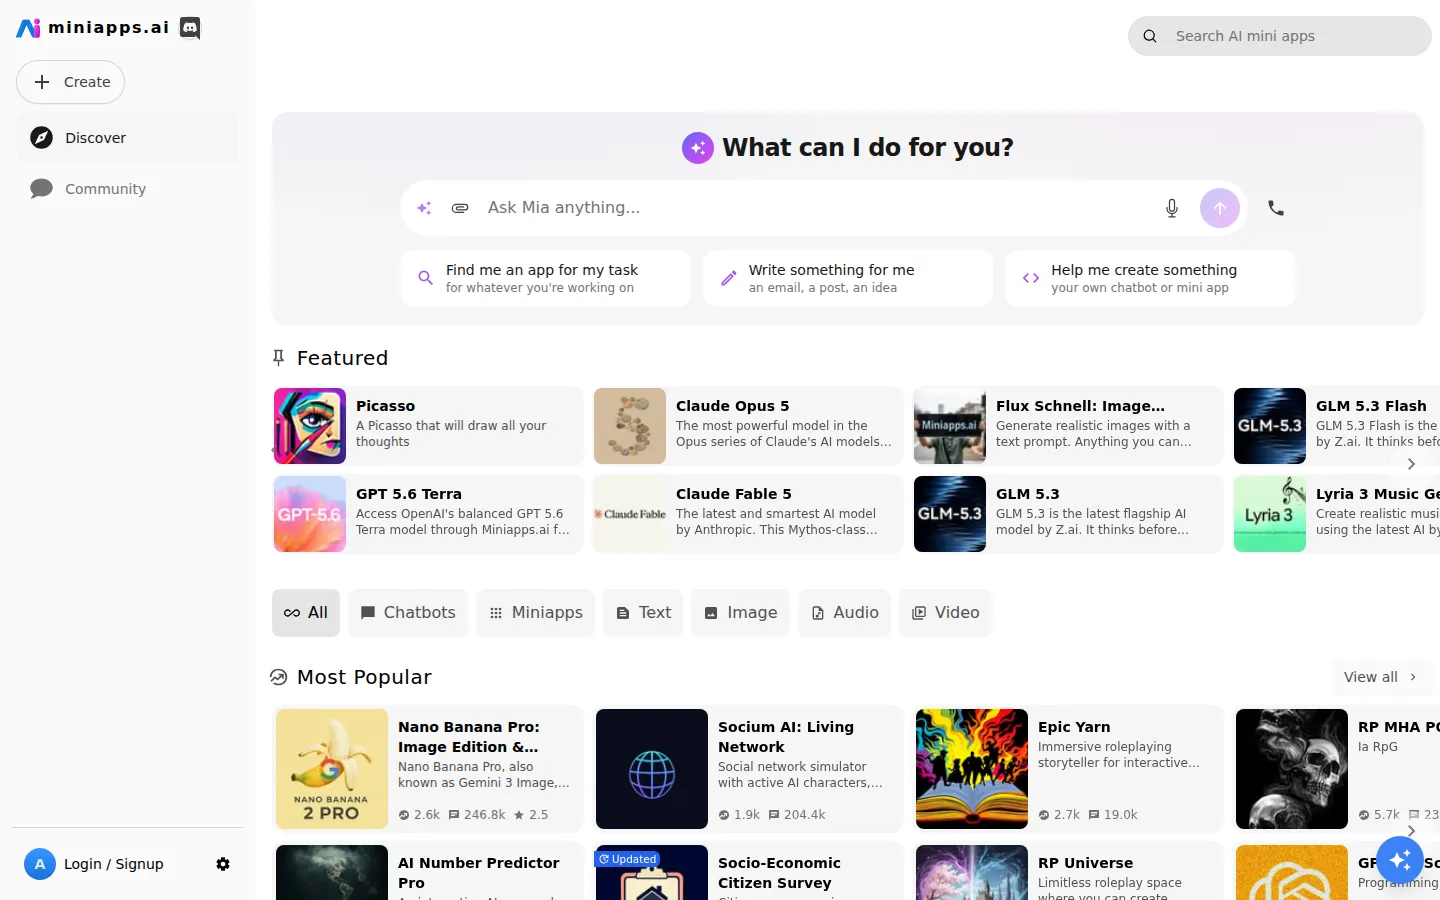1440x900 pixels.
Task: Choose Write something for me suggestion
Action: click(848, 278)
